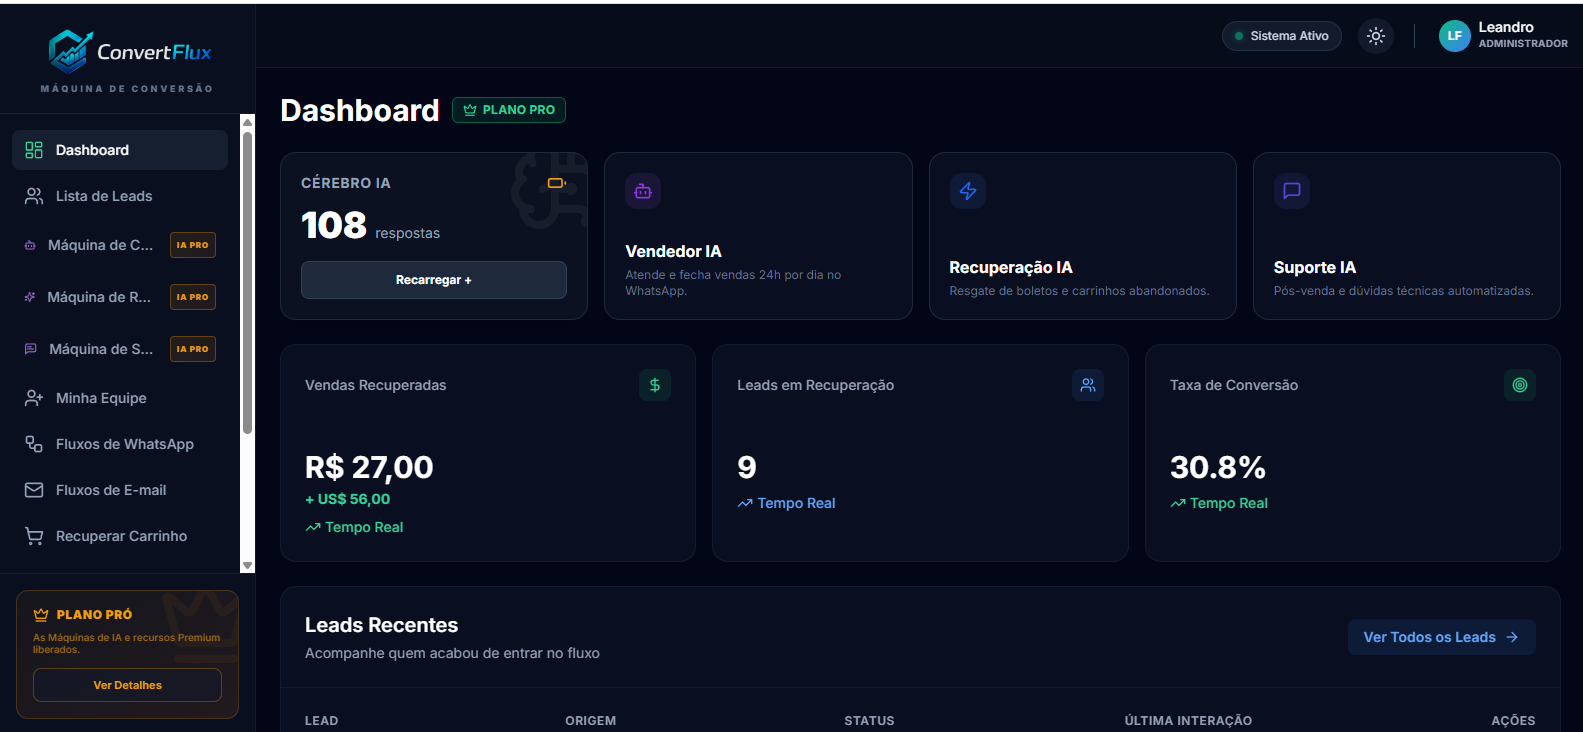Click the battery icon in Cérebro IA card
This screenshot has height=732, width=1583.
click(x=557, y=183)
